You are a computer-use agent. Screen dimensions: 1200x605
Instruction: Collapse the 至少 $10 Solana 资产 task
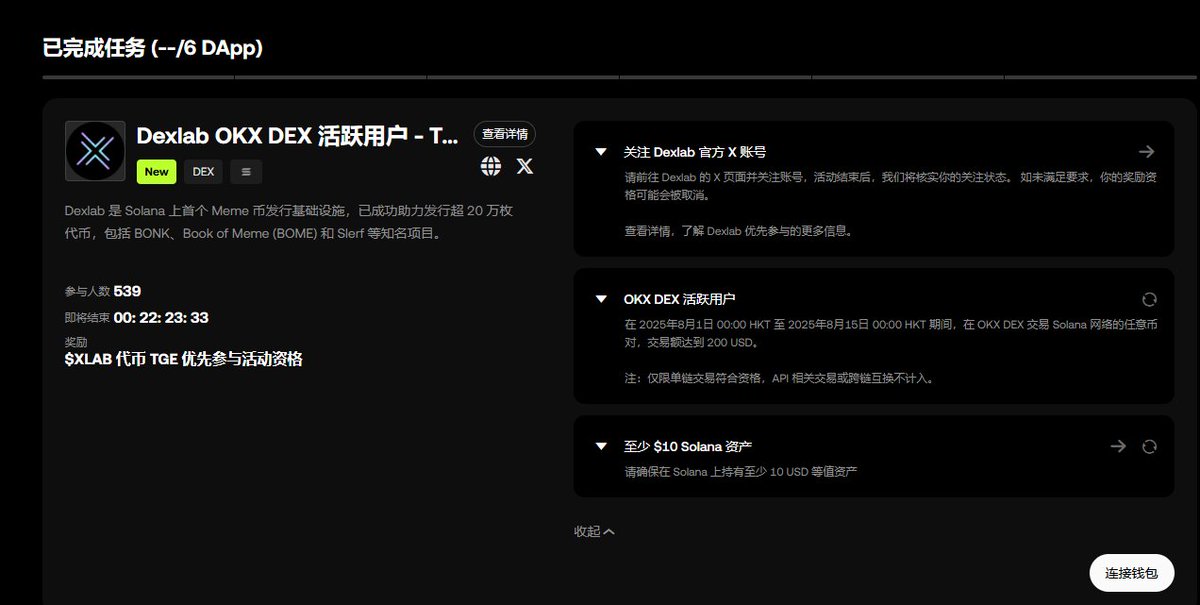click(601, 446)
